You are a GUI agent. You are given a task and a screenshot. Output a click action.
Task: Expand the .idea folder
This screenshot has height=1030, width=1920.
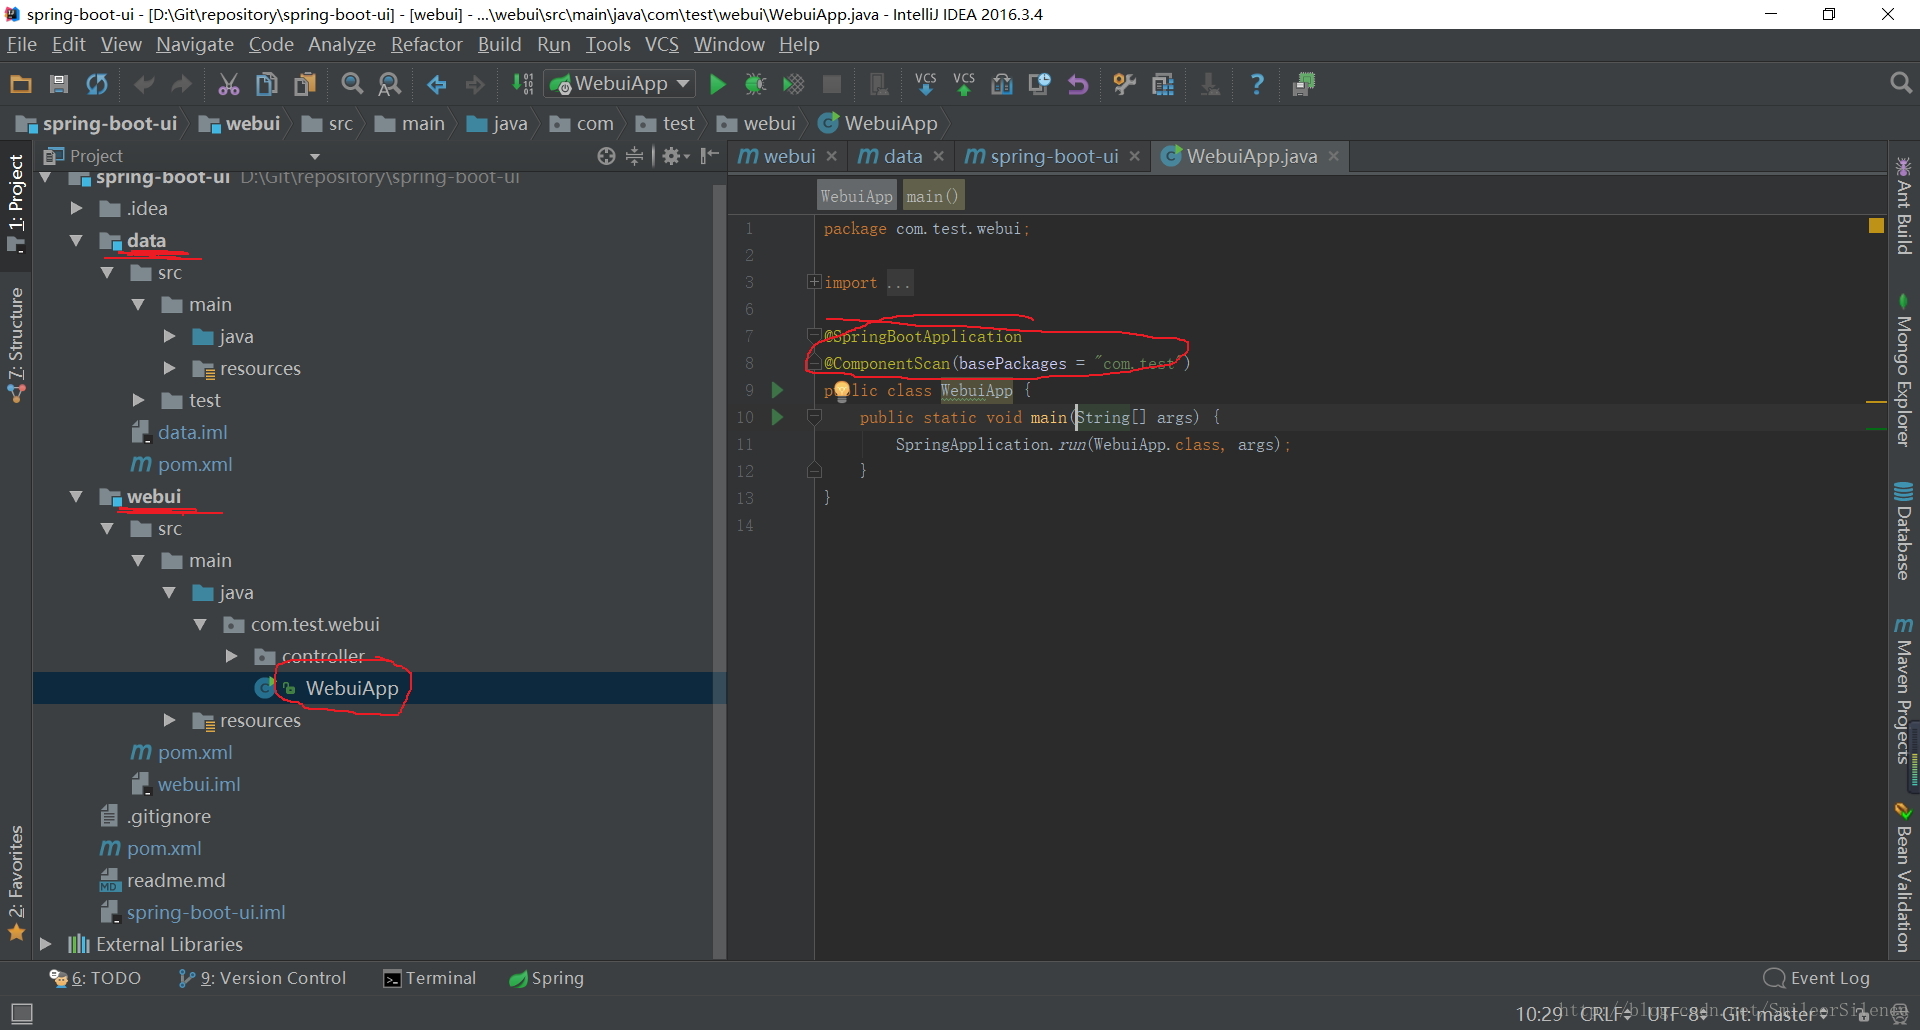click(x=76, y=208)
